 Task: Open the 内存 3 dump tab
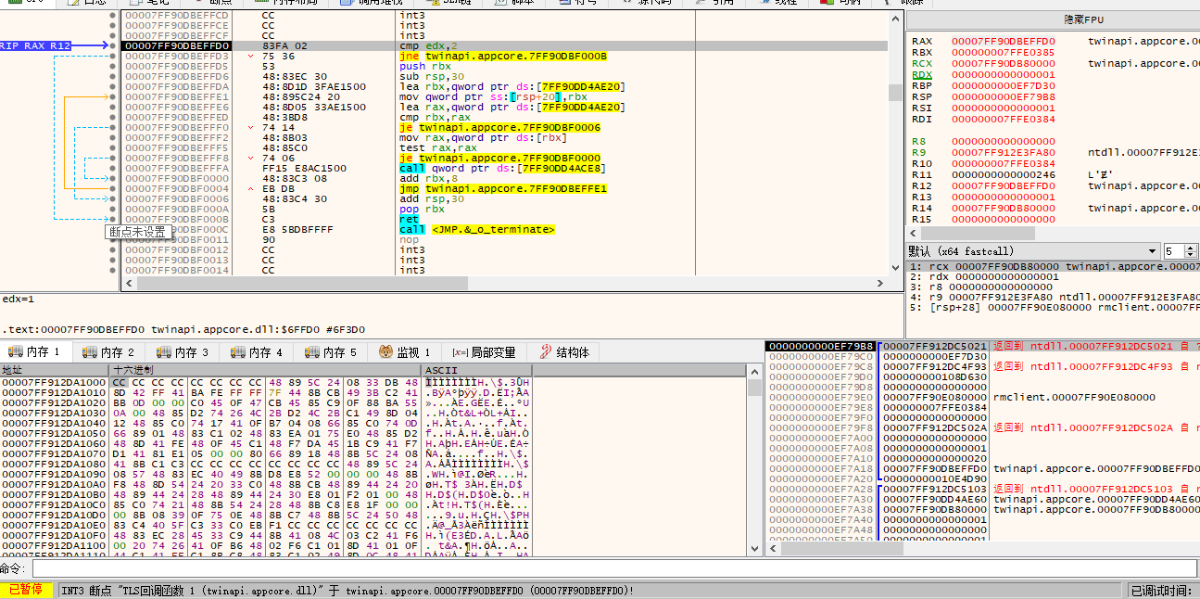[x=184, y=352]
